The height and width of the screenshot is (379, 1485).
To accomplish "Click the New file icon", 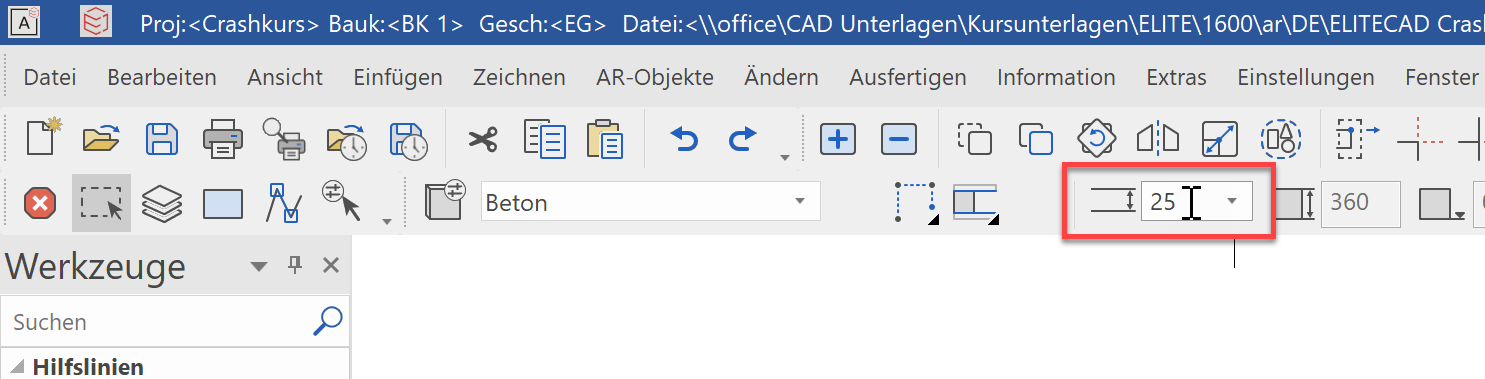I will tap(40, 139).
